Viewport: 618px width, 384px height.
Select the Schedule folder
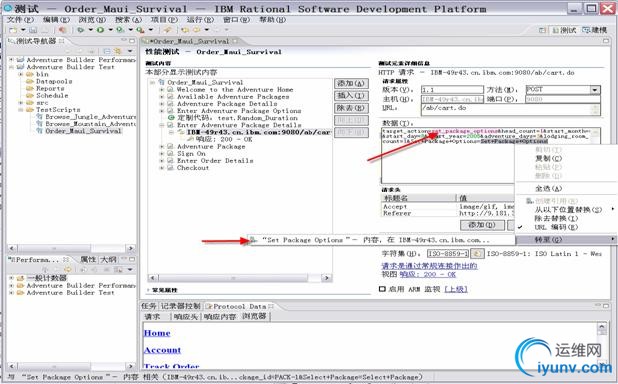pyautogui.click(x=52, y=95)
